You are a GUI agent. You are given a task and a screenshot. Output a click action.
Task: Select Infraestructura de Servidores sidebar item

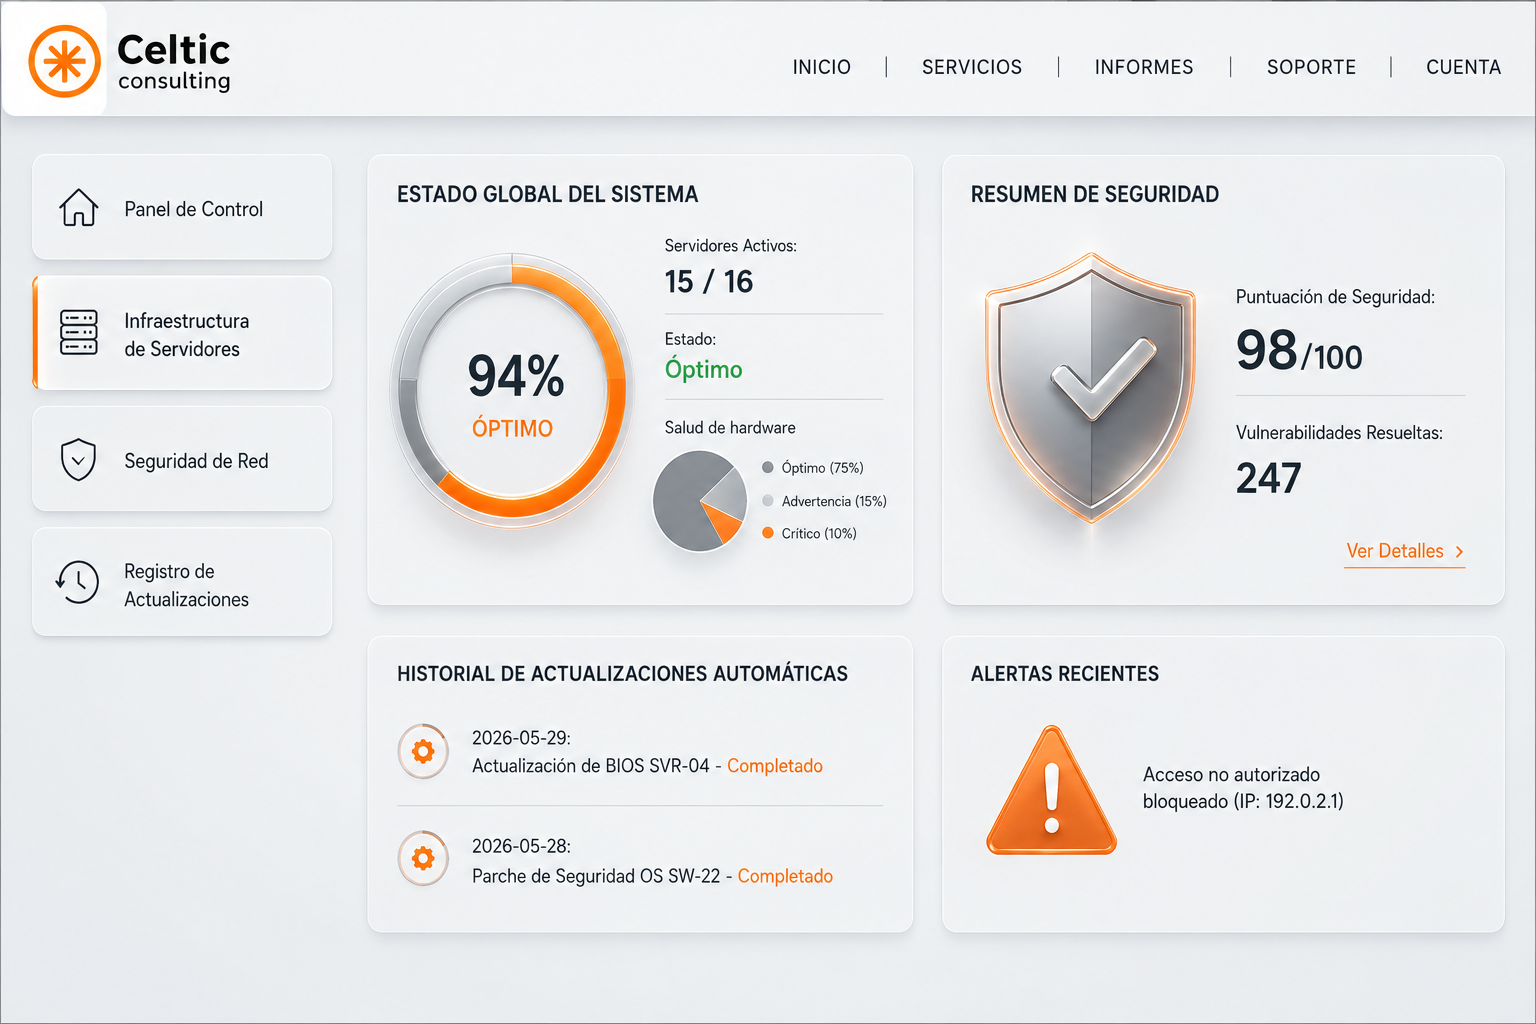coord(182,333)
